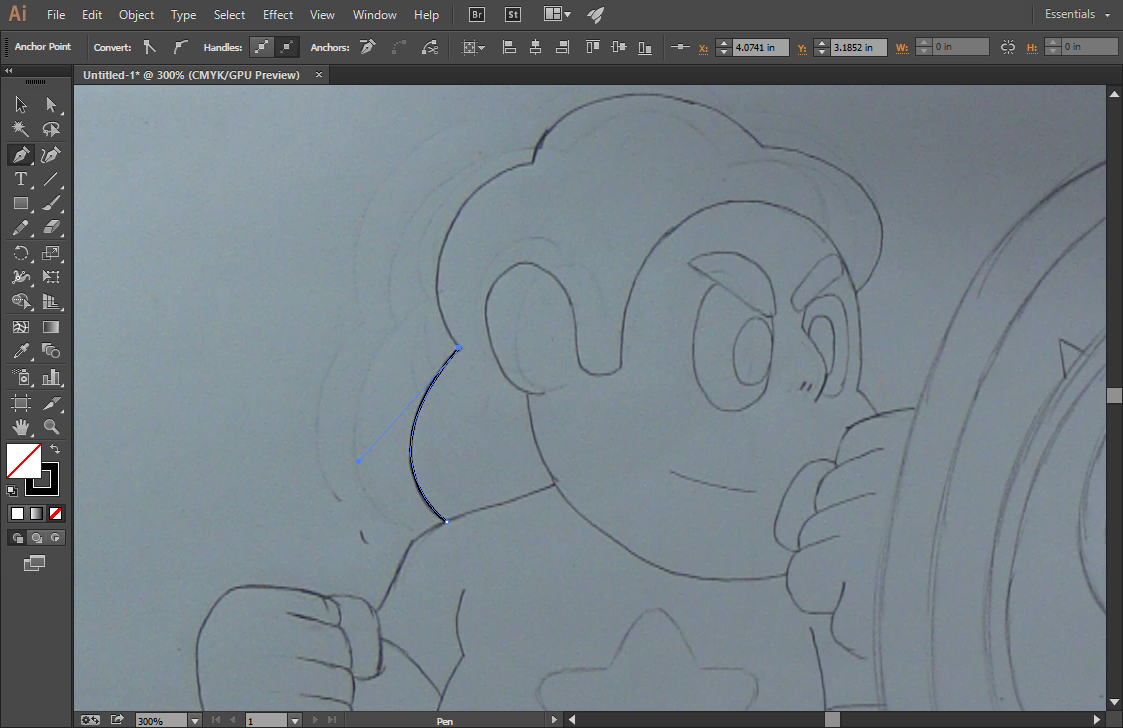Expand the artboard navigation dropdown
The image size is (1123, 728).
[295, 721]
